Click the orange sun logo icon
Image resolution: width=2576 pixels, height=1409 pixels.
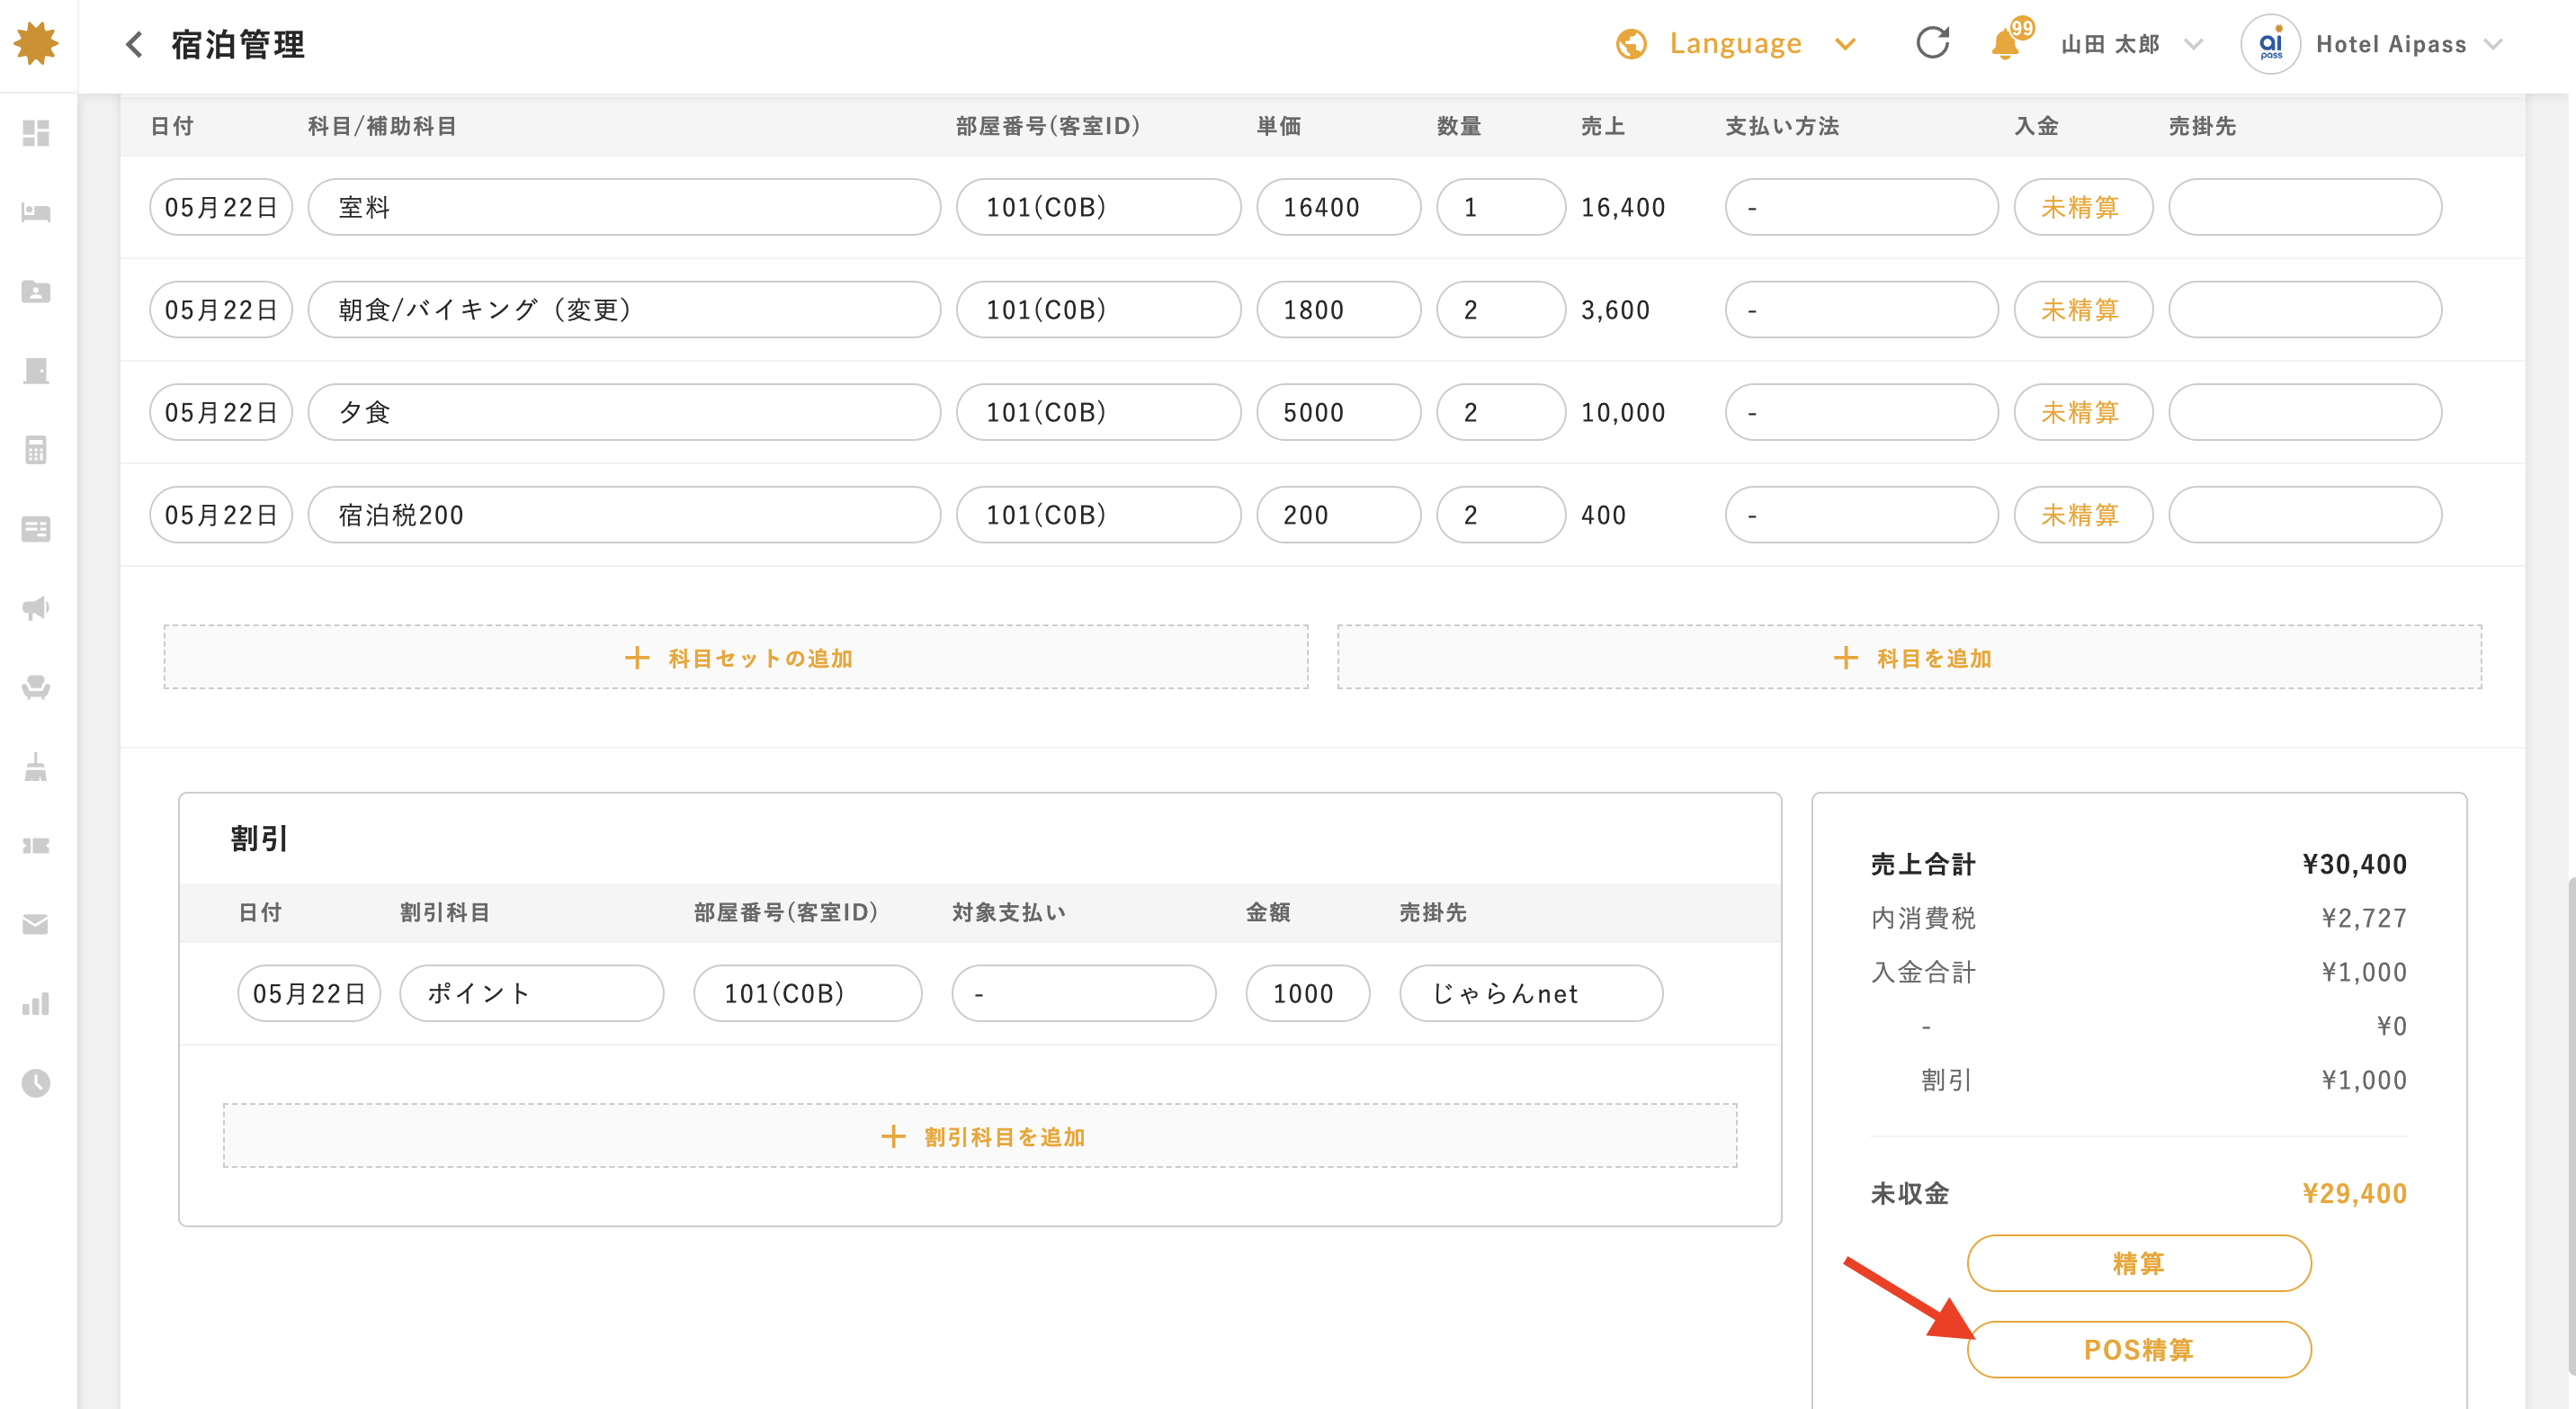pos(36,44)
